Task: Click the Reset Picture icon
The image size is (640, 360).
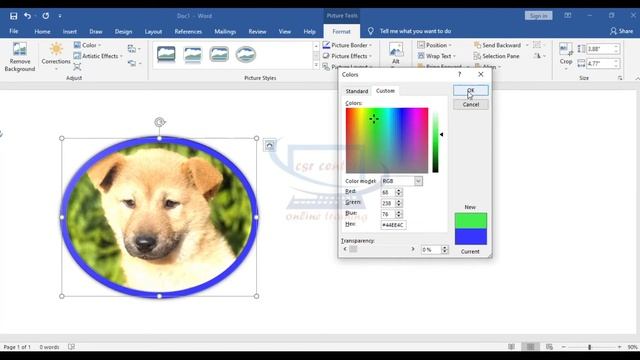Action: 132,63
